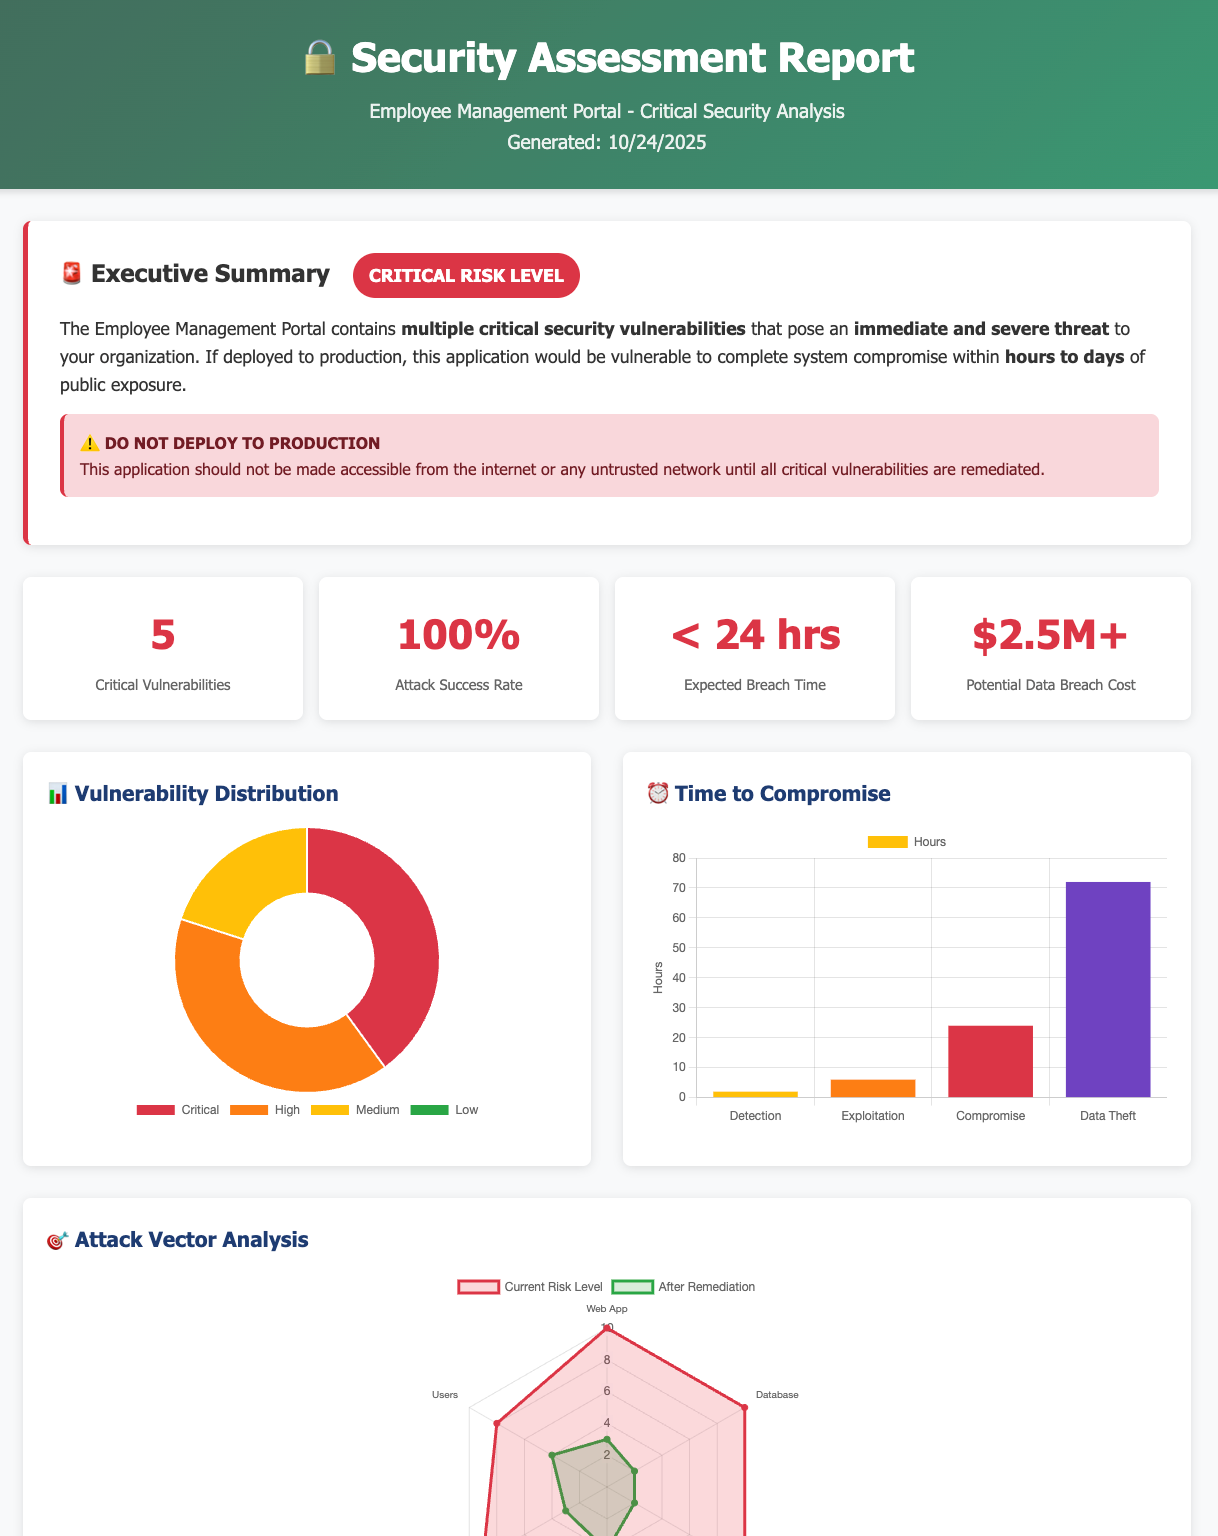Toggle the After Remediation radar legend
This screenshot has height=1536, width=1218.
tap(683, 1287)
